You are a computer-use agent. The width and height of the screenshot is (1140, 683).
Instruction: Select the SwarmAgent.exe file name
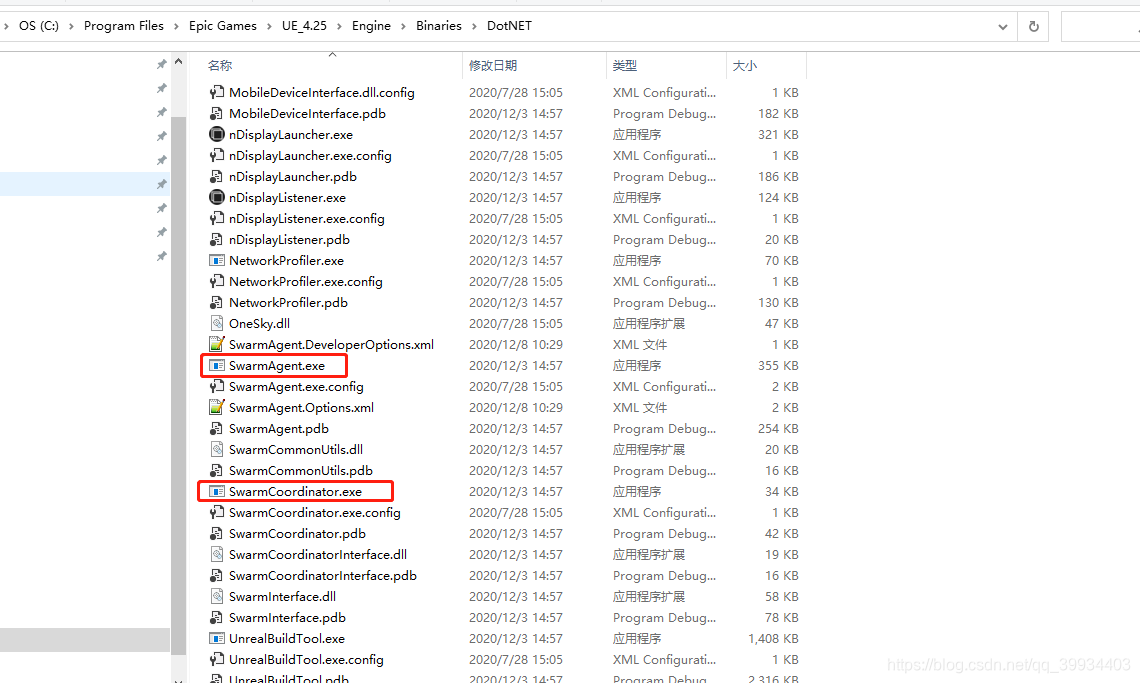coord(277,366)
